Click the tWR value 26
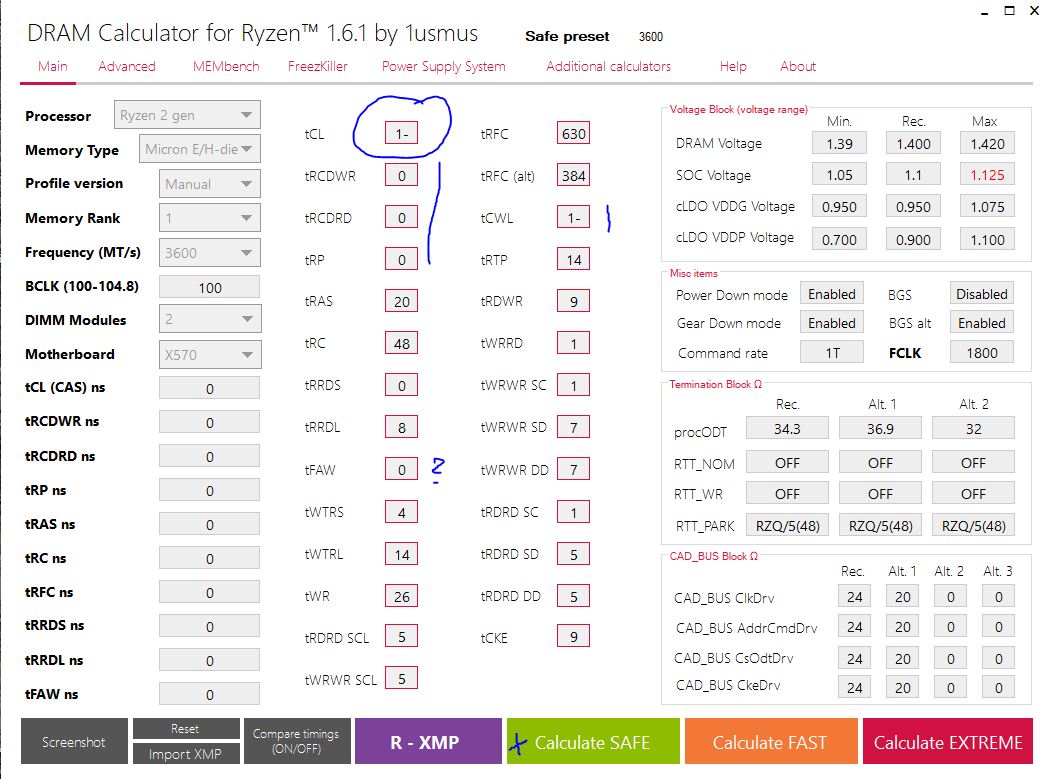Screen dimensions: 1049x779 [x=401, y=596]
